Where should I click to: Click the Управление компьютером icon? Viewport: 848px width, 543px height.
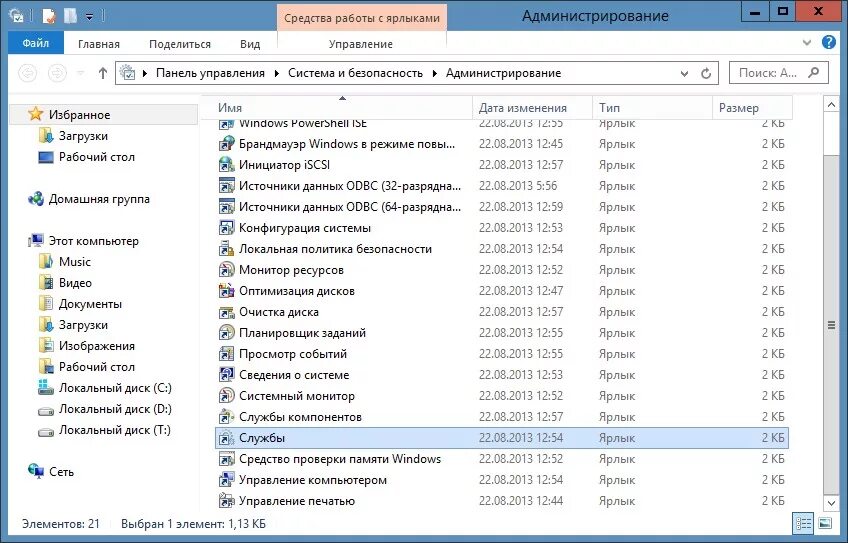click(x=226, y=480)
